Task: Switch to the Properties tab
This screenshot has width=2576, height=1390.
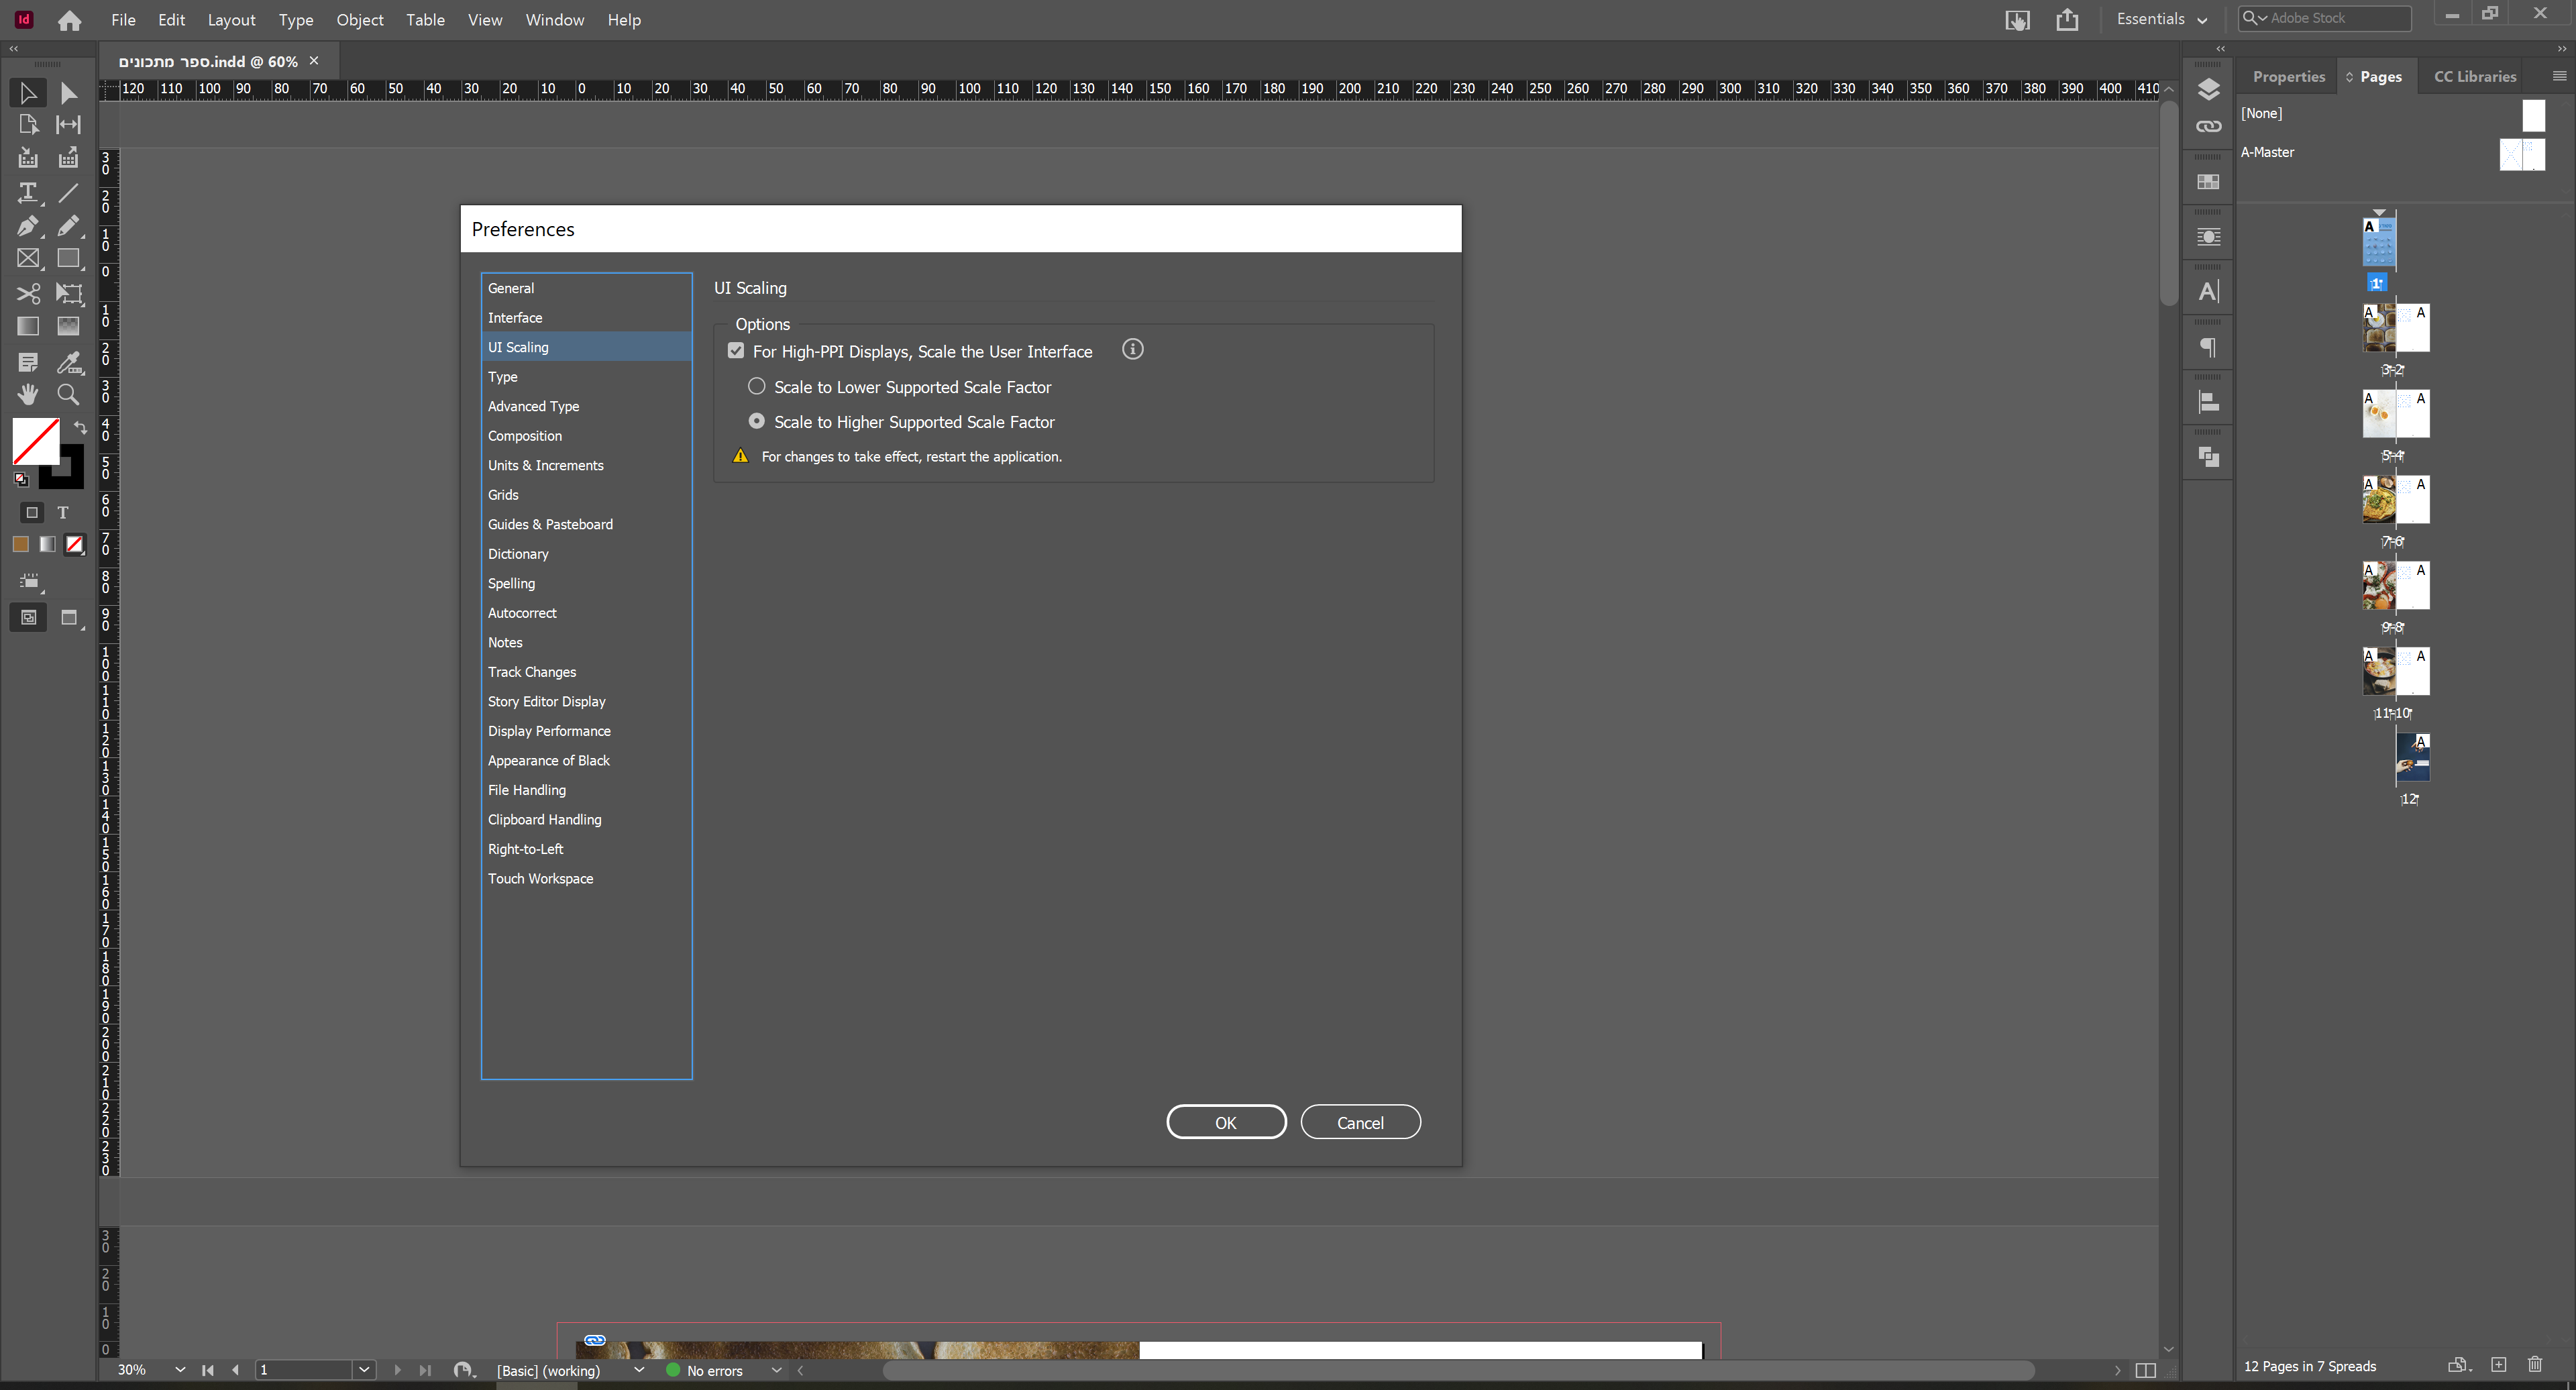Action: (2289, 76)
